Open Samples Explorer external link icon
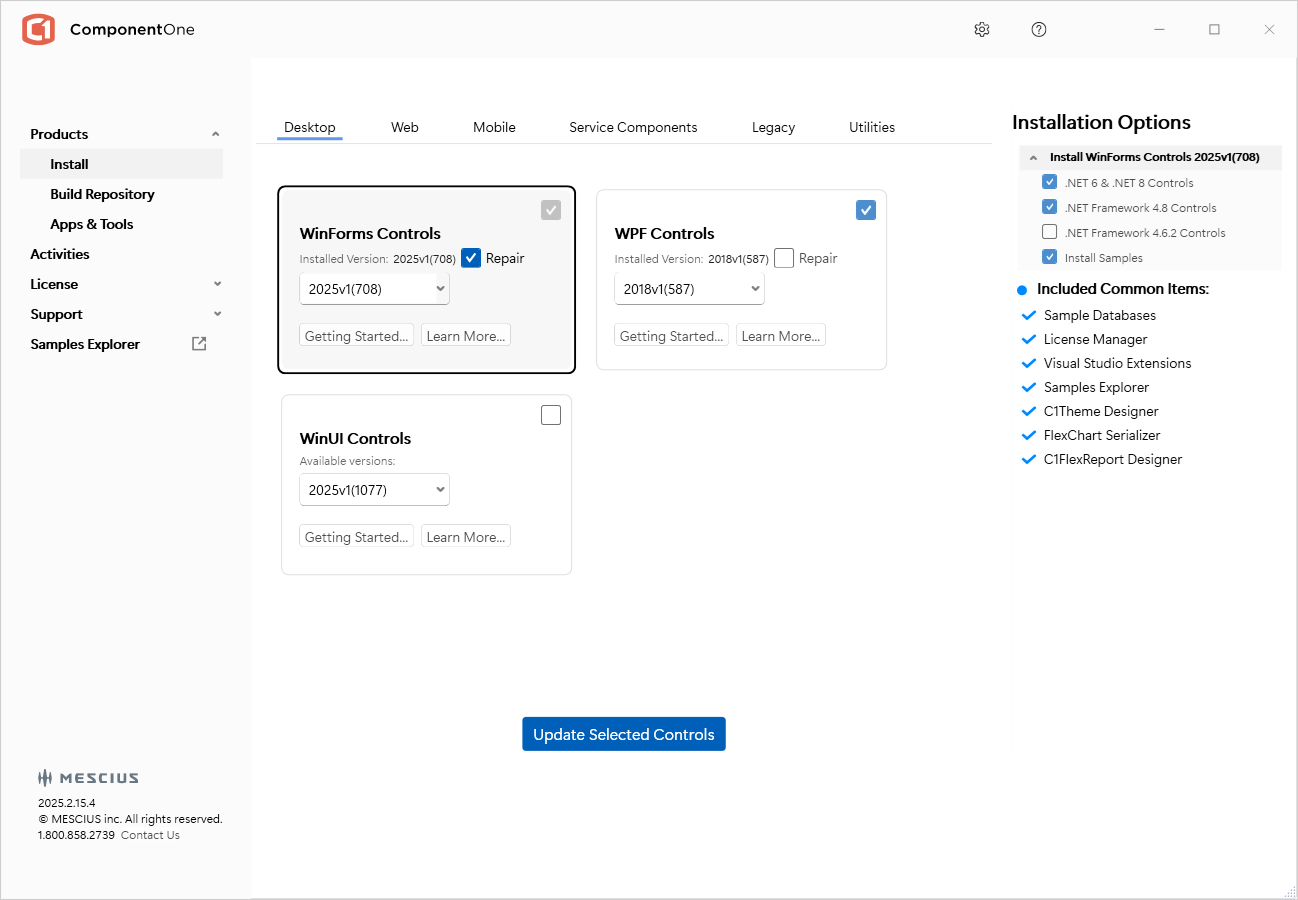The width and height of the screenshot is (1298, 900). (x=199, y=344)
